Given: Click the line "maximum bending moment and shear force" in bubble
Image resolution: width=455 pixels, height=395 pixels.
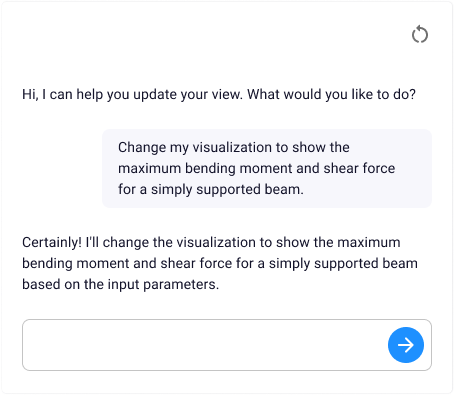Looking at the screenshot, I should (x=256, y=168).
